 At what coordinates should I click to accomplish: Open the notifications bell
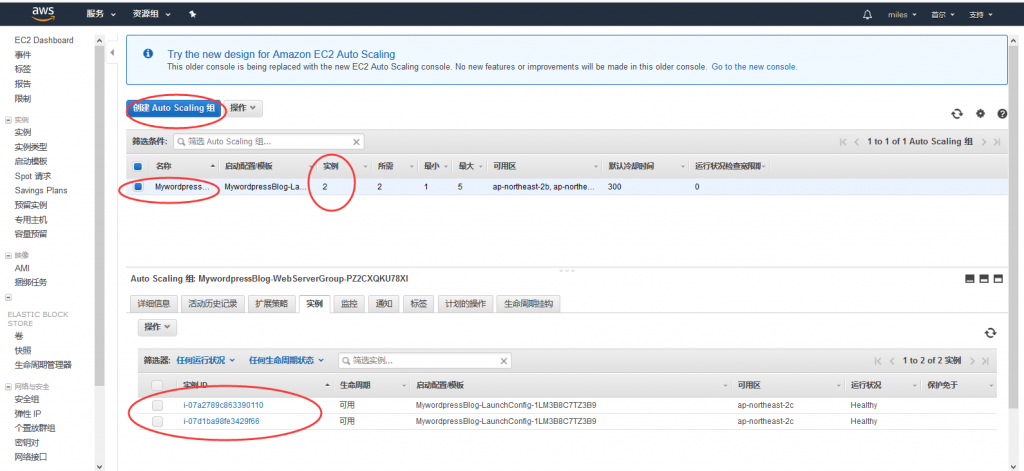(x=867, y=14)
